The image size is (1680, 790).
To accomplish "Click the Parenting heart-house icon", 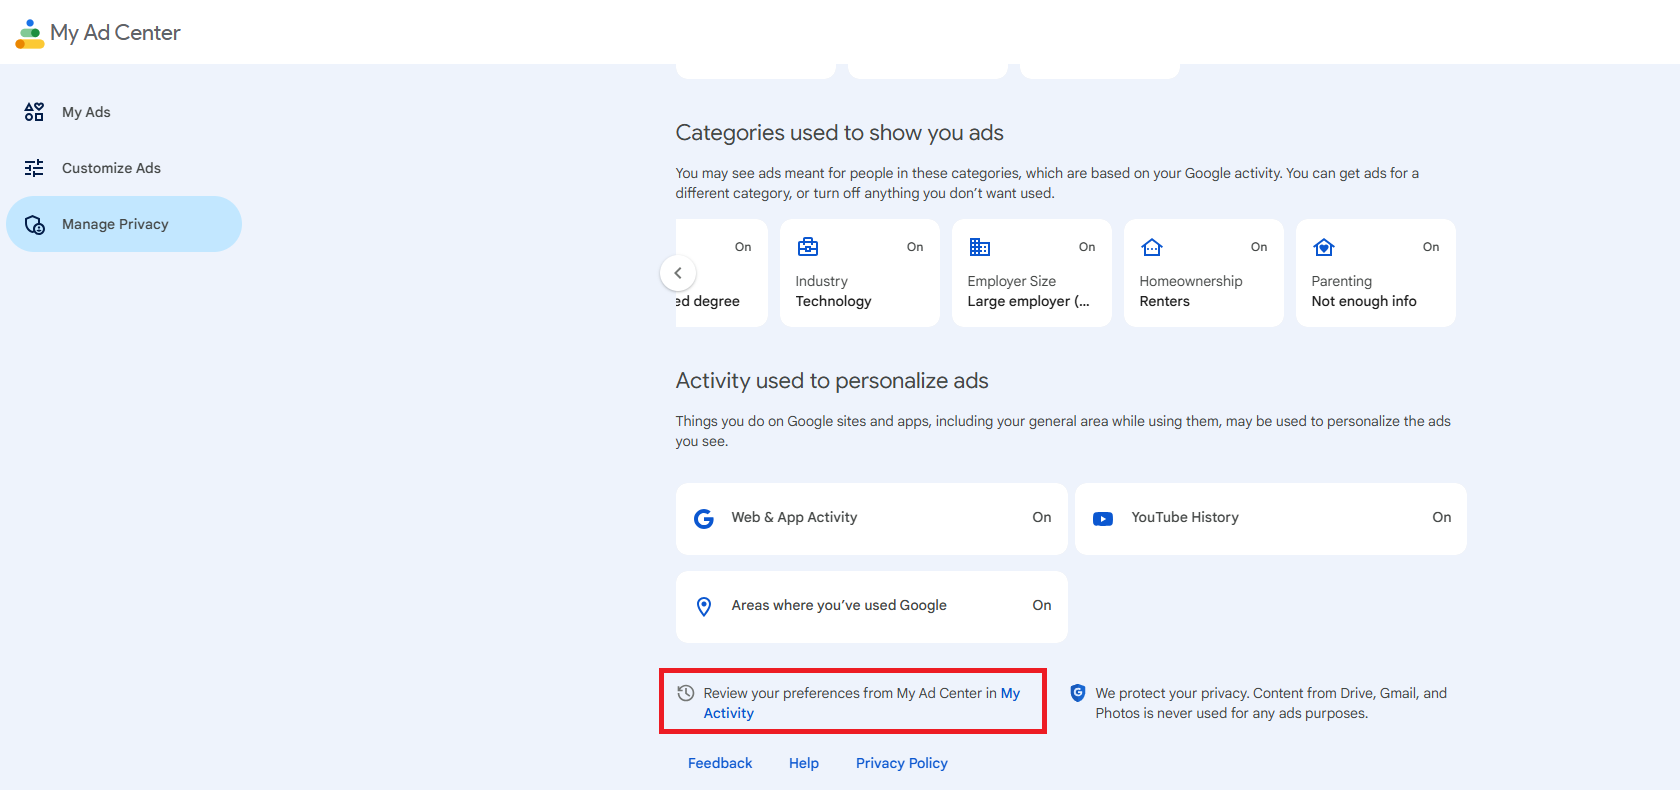I will coord(1324,247).
